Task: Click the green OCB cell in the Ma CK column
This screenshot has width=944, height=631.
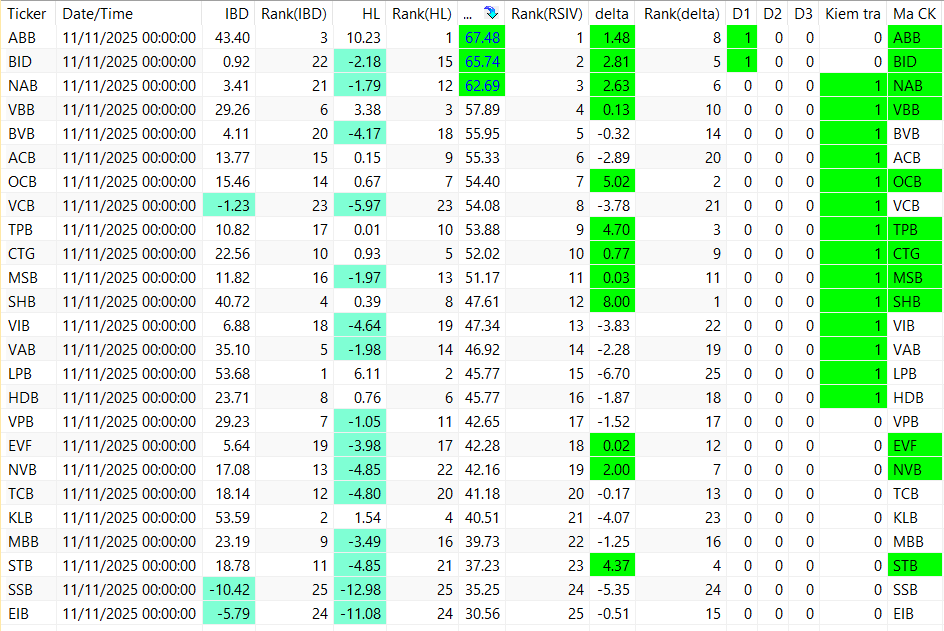Action: pyautogui.click(x=915, y=181)
